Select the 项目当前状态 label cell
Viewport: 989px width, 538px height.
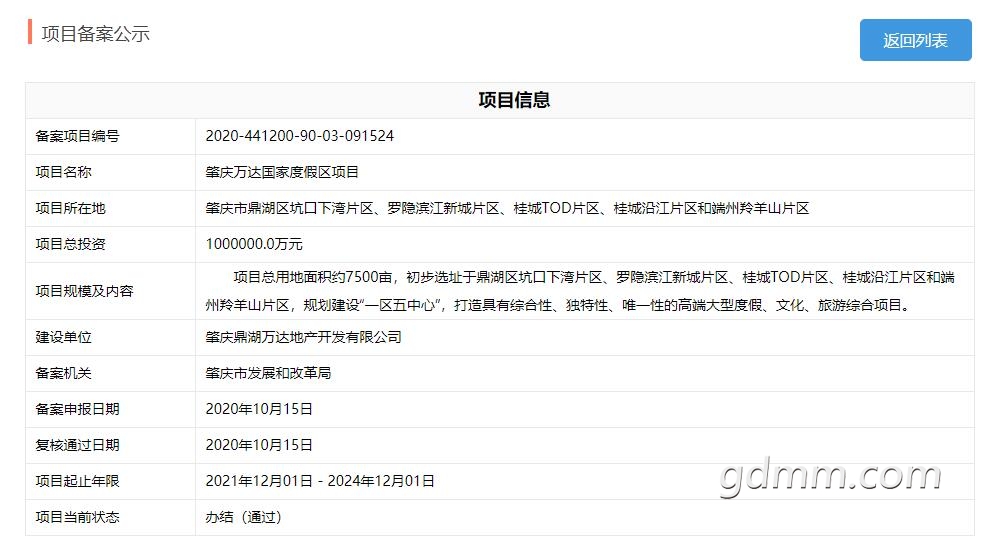pos(110,517)
